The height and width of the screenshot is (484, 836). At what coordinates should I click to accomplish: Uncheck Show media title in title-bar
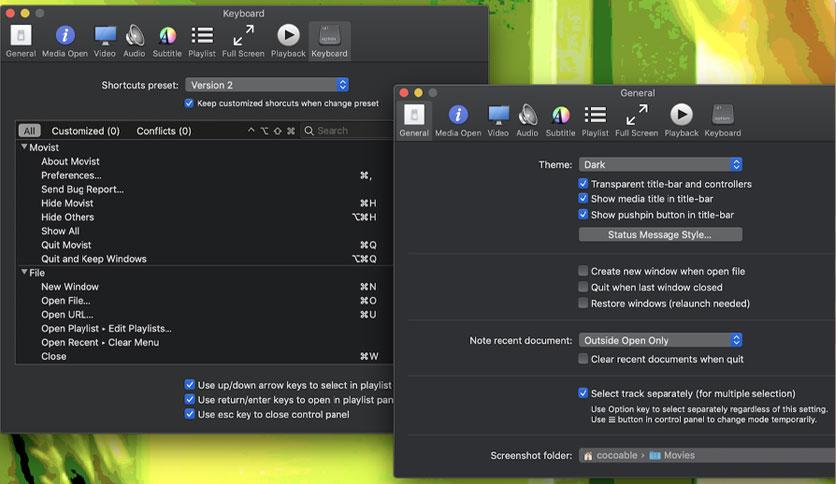click(583, 199)
